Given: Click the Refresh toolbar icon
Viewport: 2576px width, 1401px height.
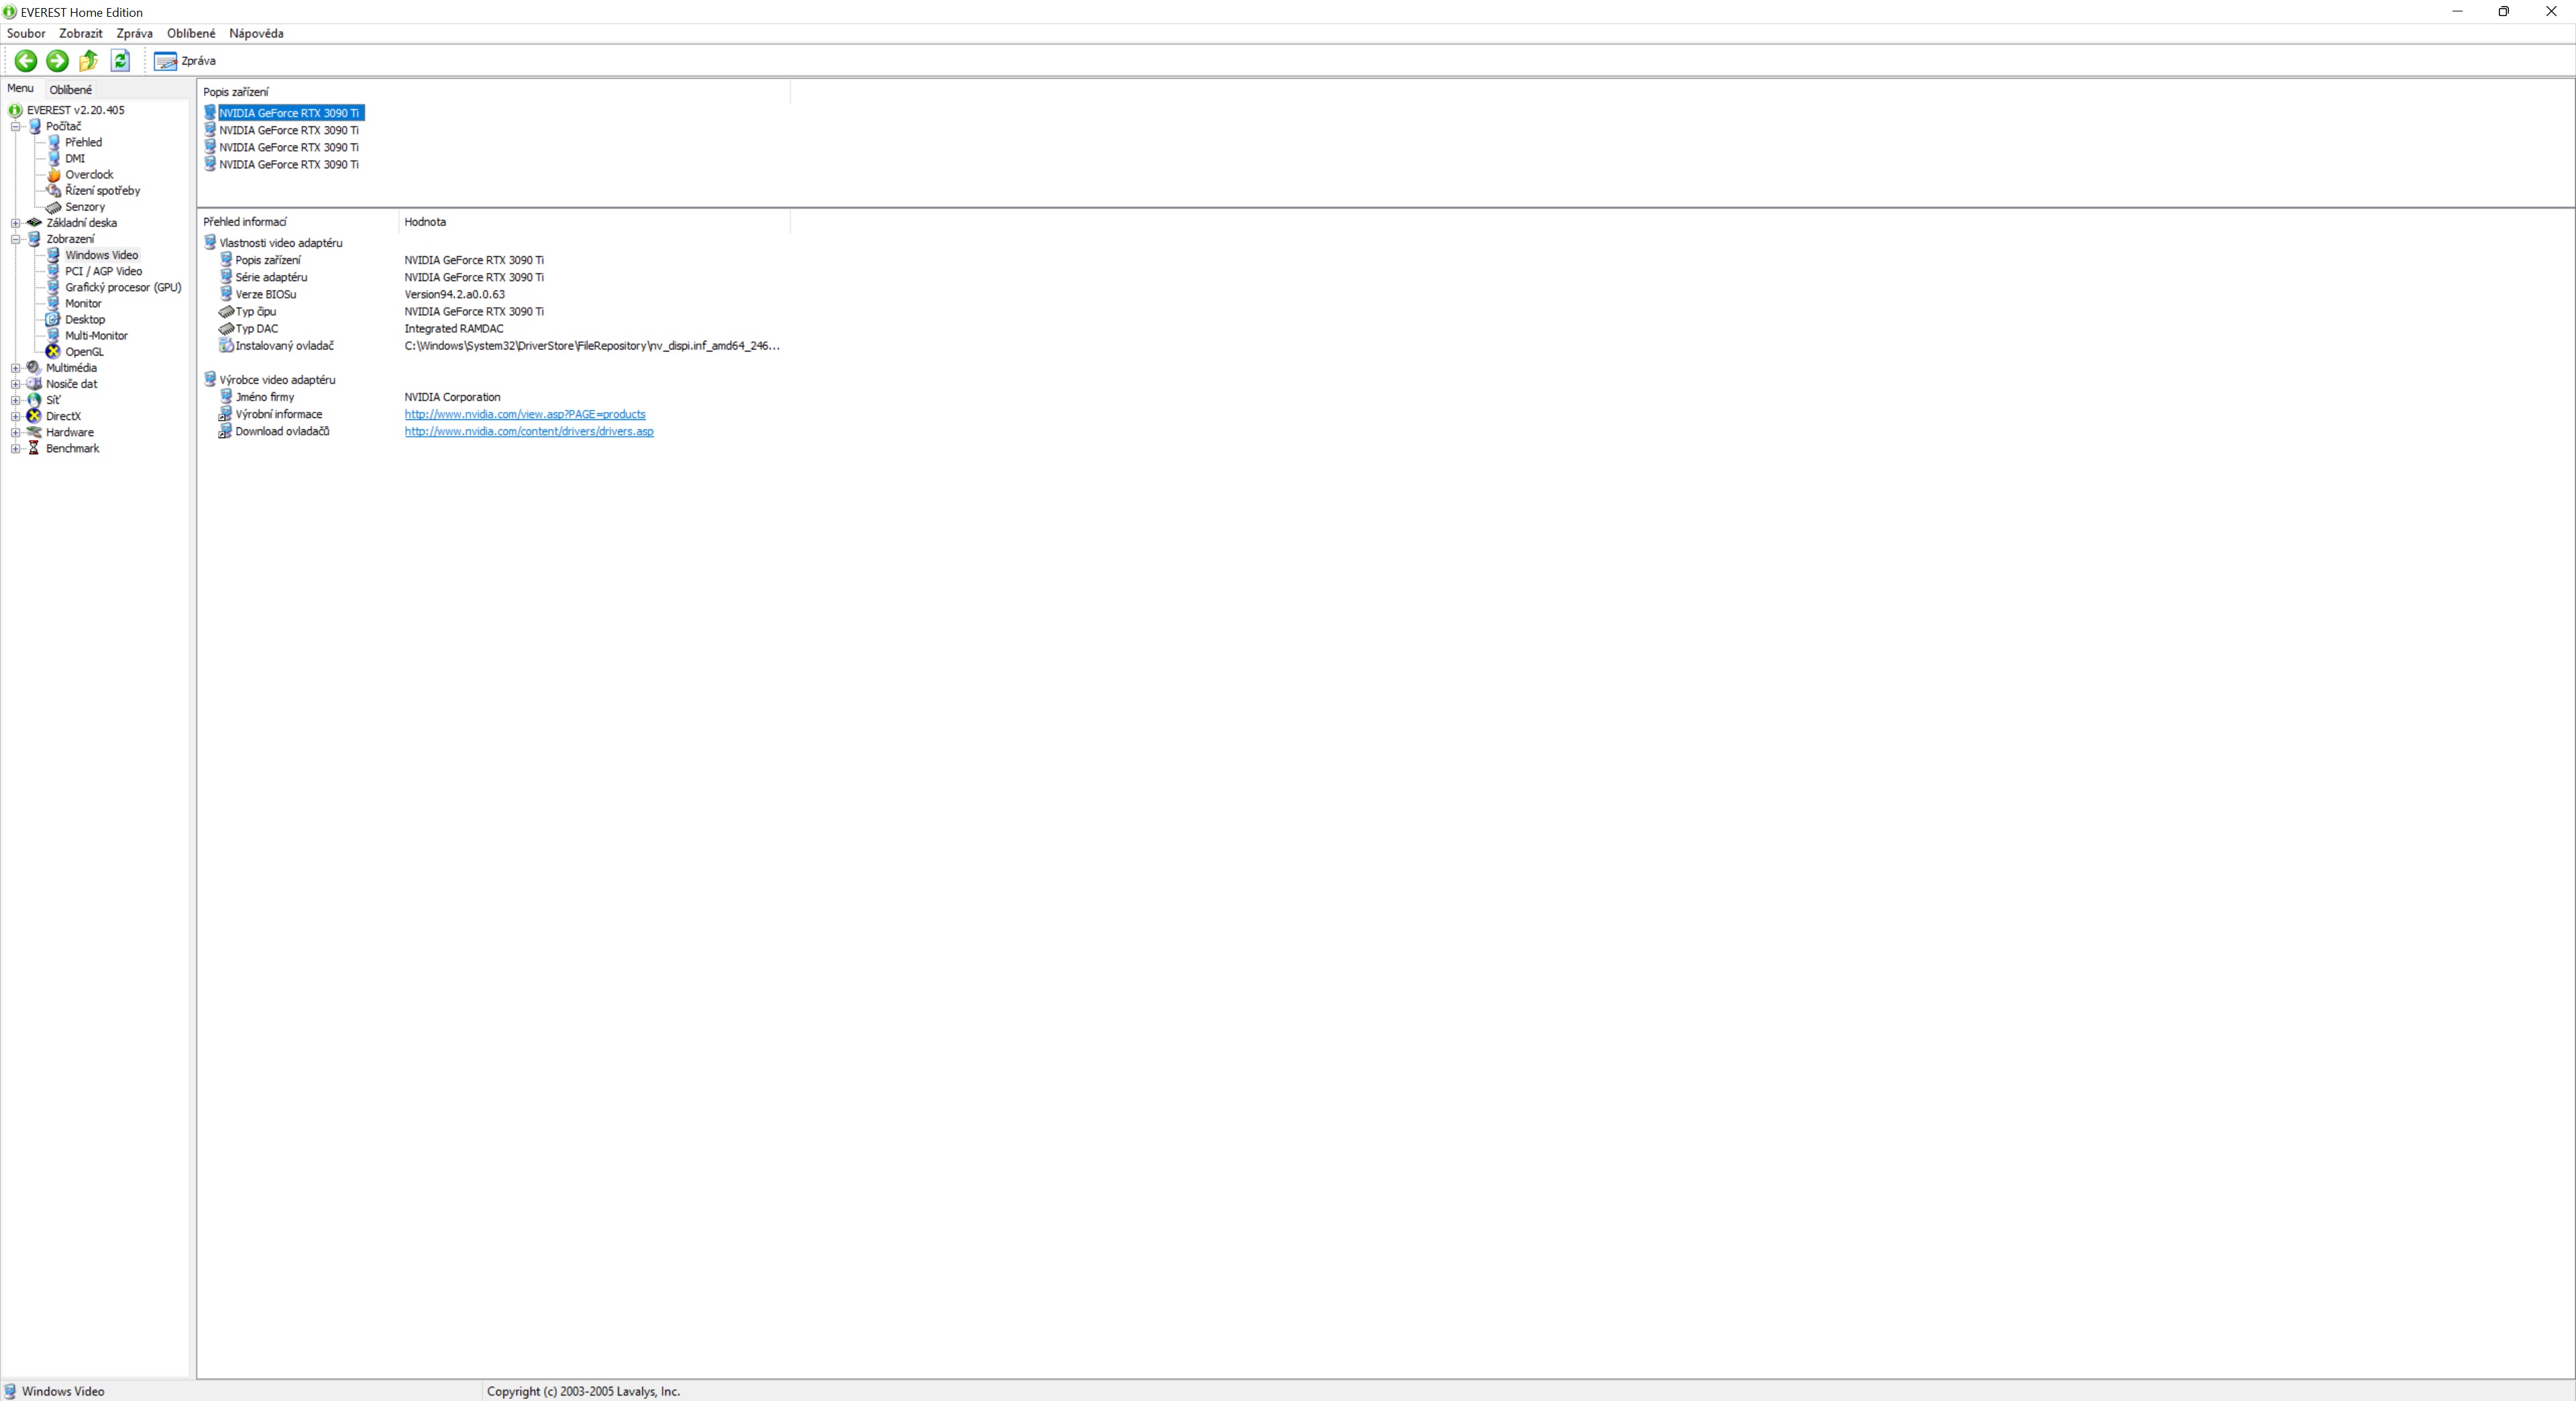Looking at the screenshot, I should [x=120, y=61].
